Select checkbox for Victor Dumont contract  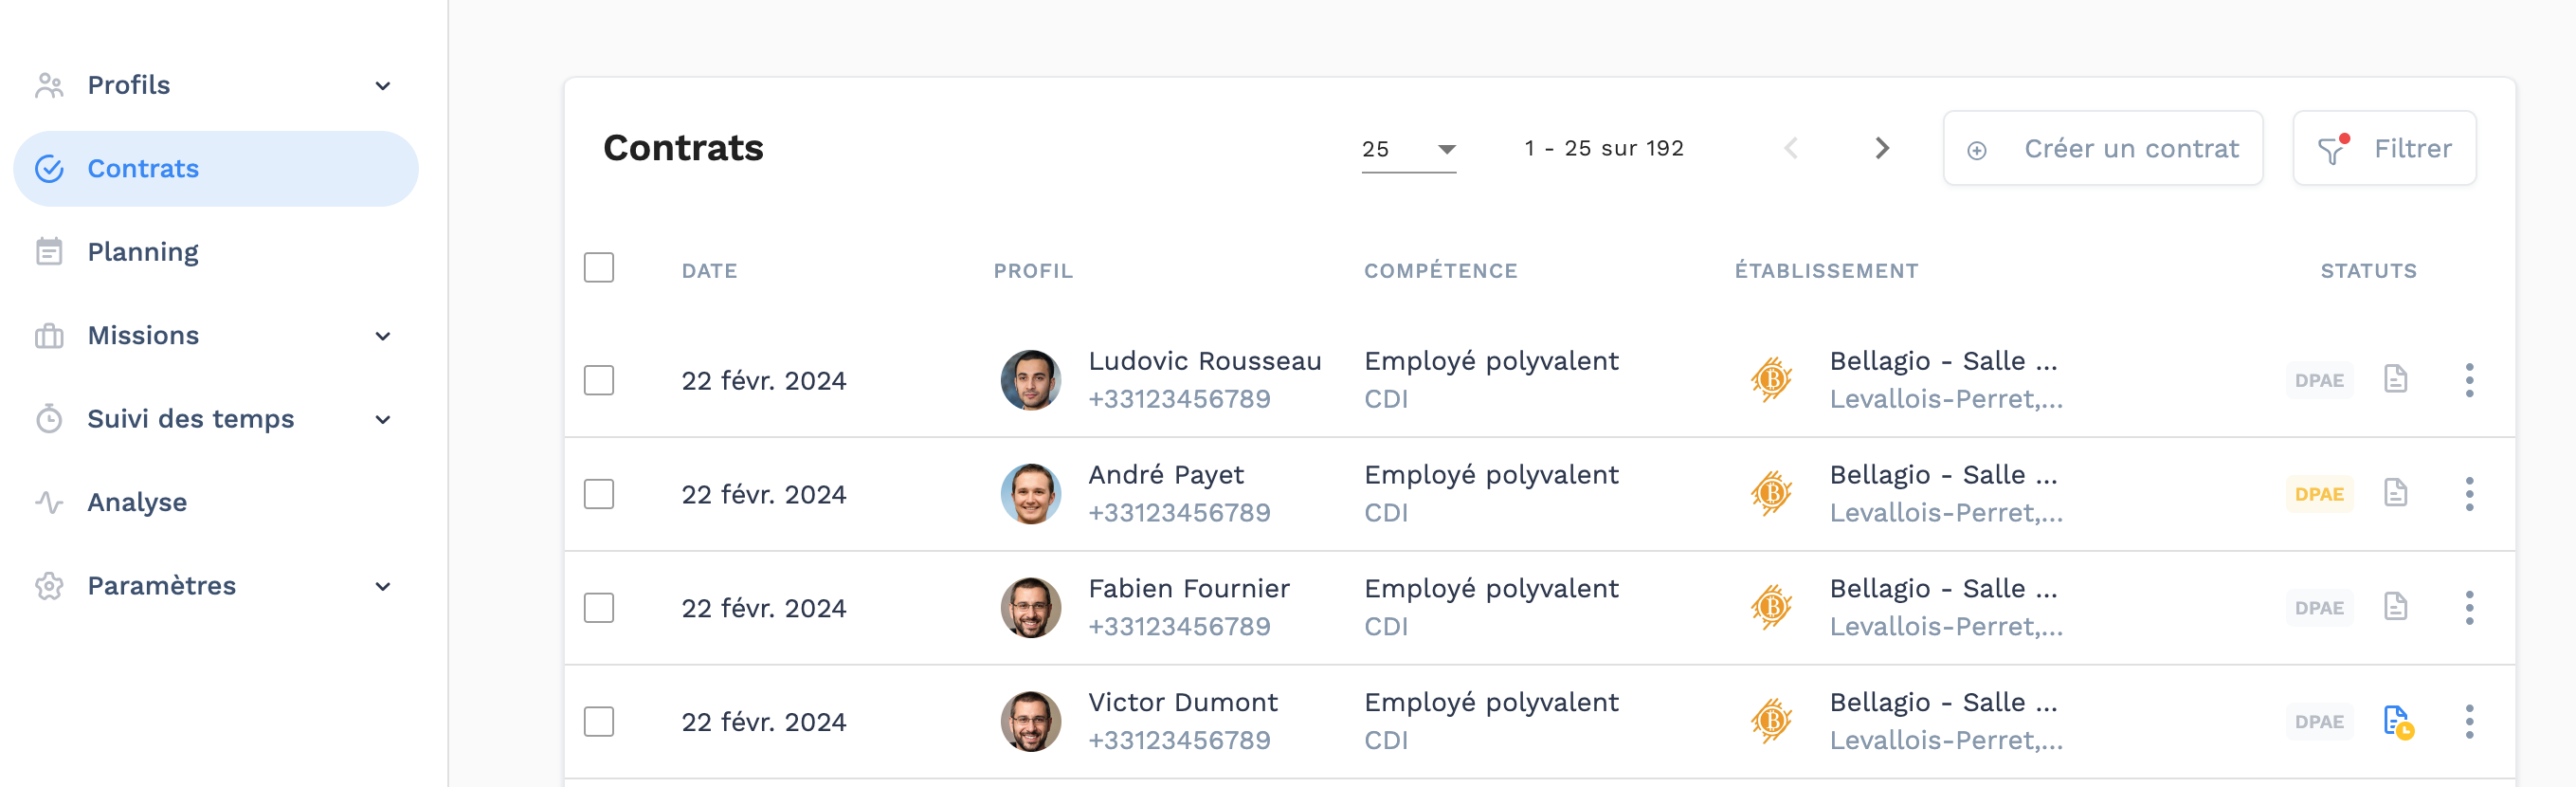pos(599,721)
